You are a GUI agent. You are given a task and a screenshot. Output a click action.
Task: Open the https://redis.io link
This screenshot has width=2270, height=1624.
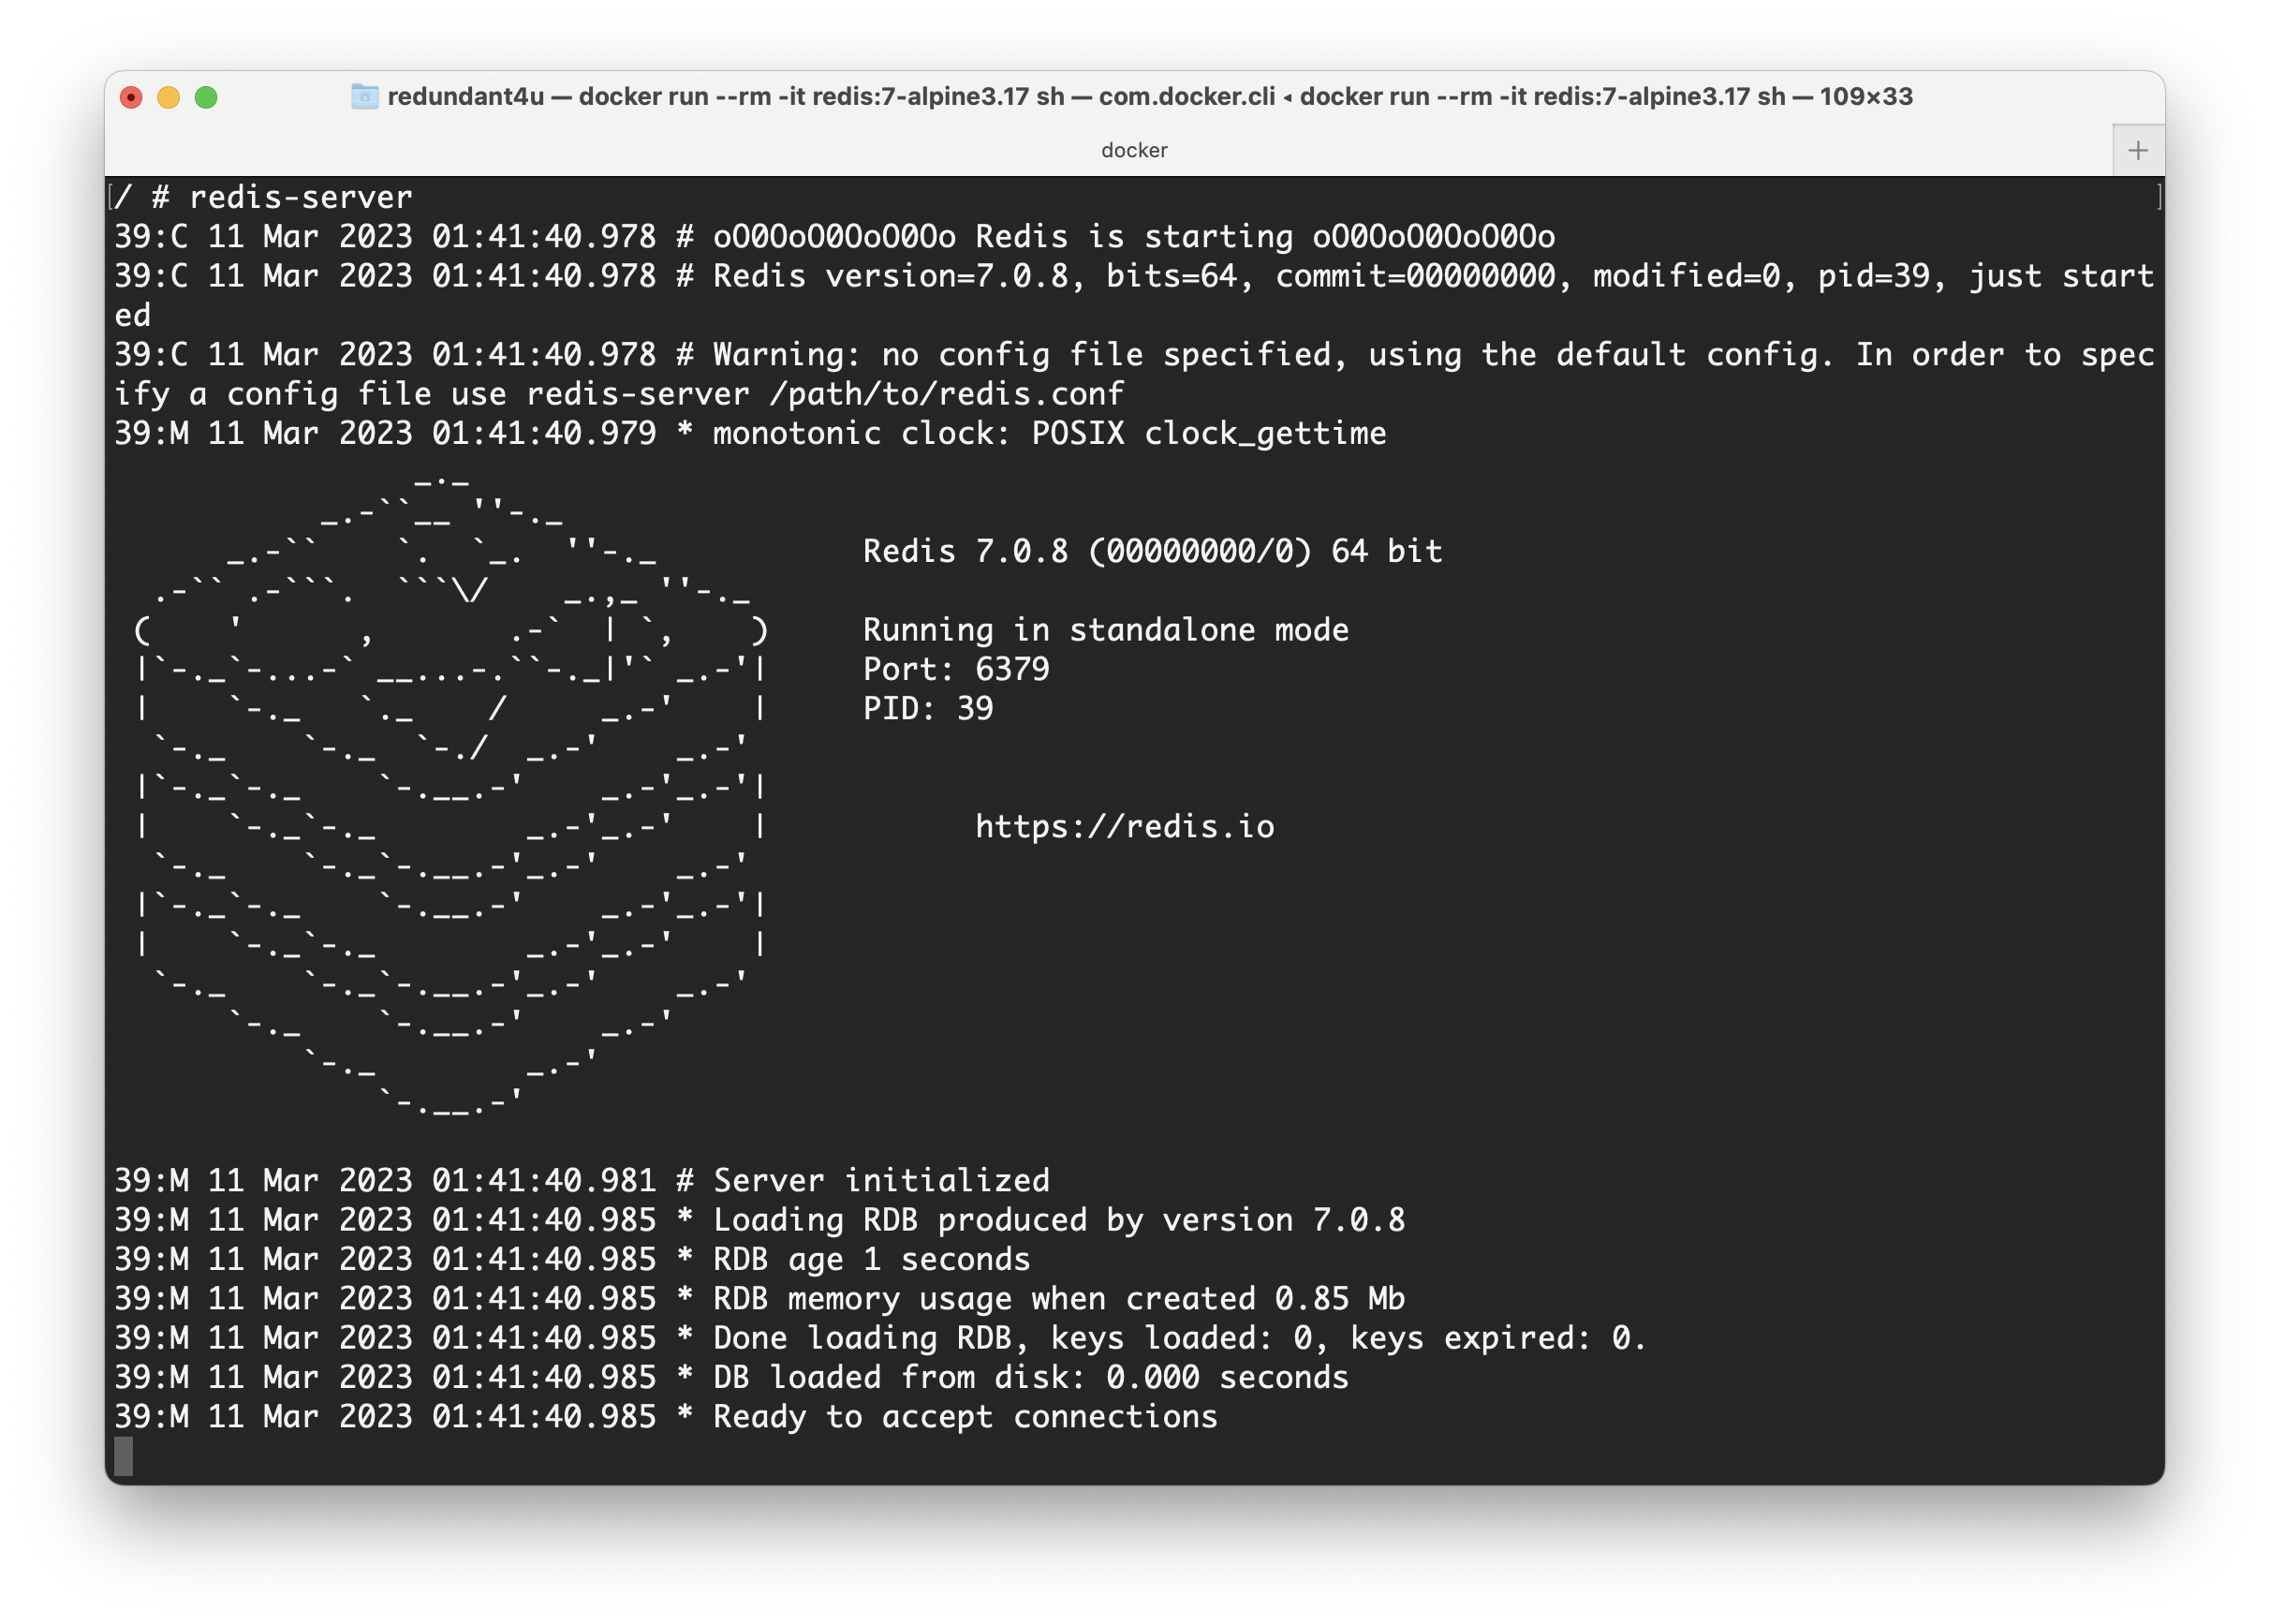[x=1125, y=827]
